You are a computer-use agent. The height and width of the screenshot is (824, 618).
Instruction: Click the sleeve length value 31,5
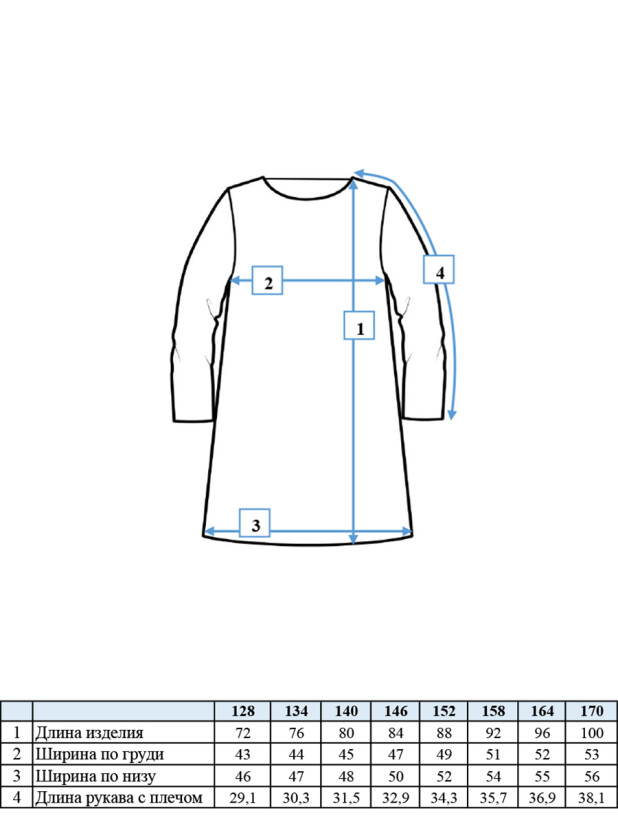point(346,798)
